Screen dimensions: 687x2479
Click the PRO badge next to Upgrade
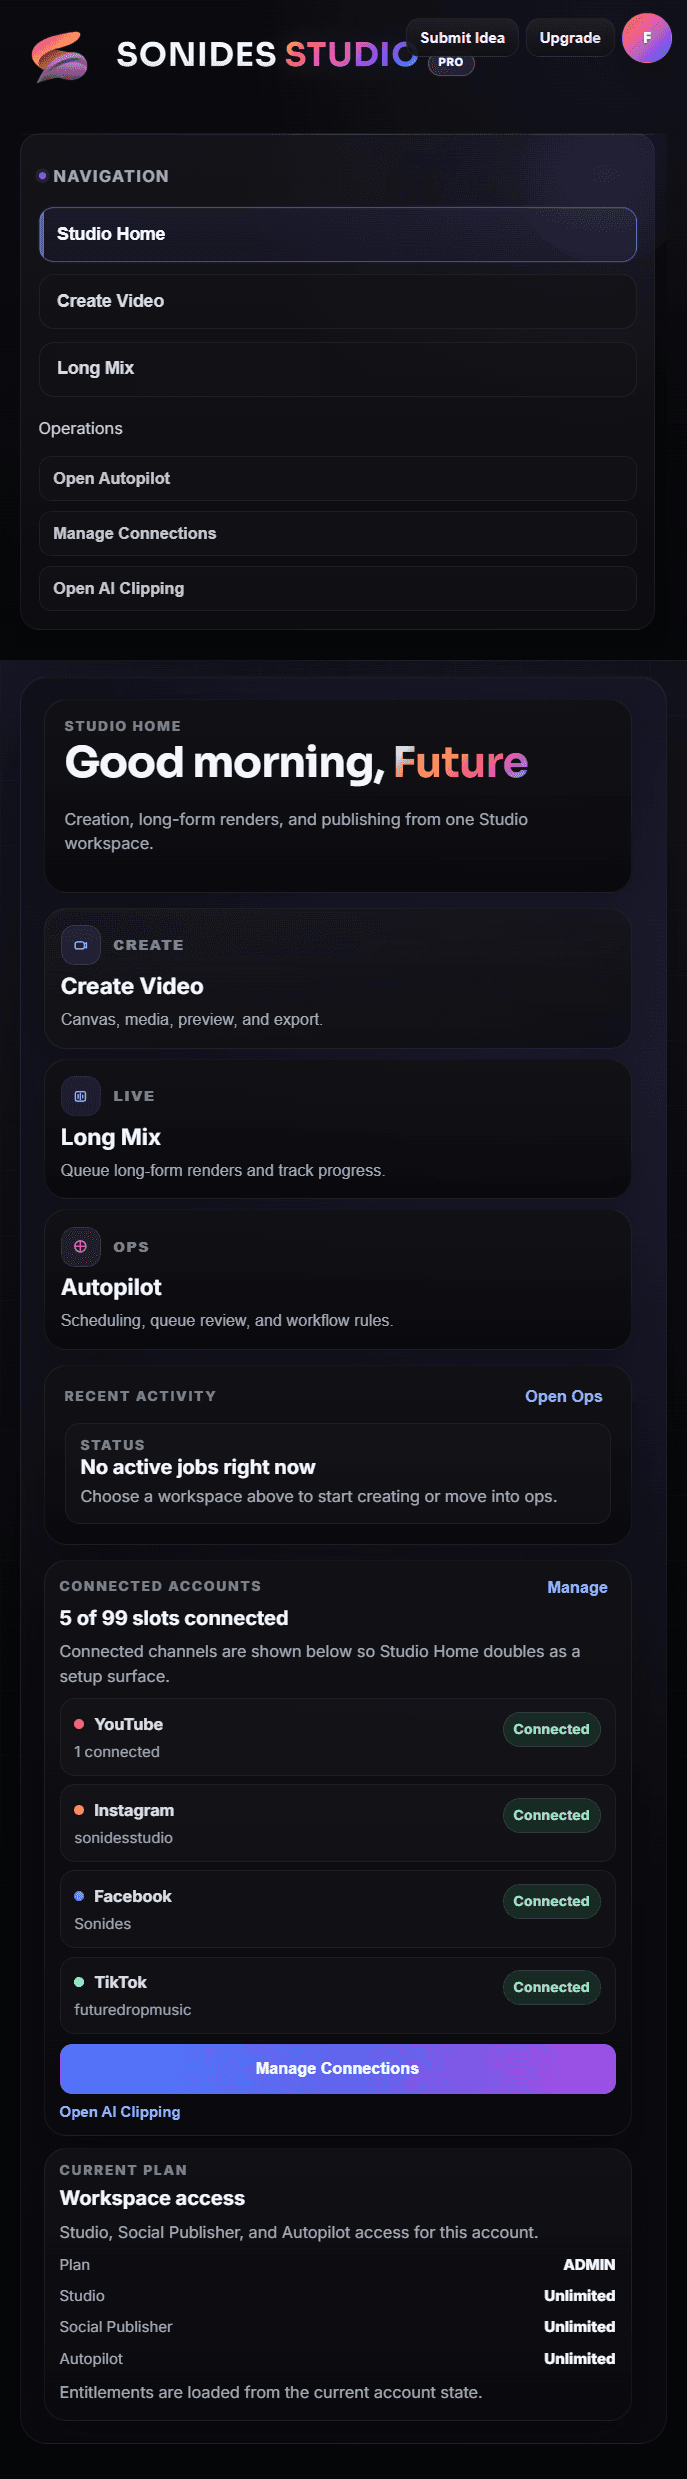(x=451, y=62)
